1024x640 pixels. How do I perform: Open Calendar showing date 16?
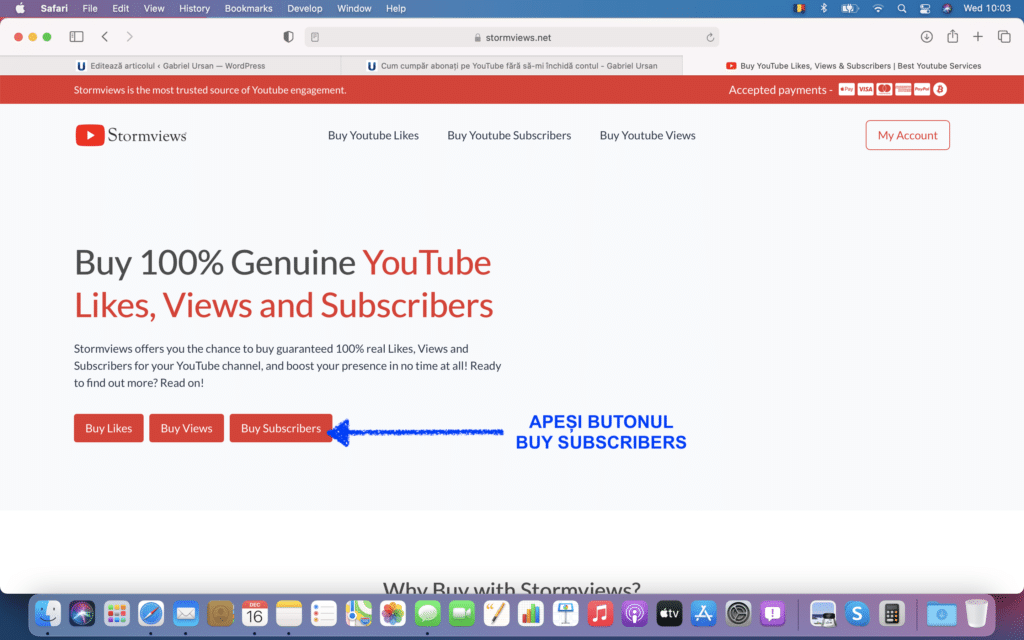(255, 613)
